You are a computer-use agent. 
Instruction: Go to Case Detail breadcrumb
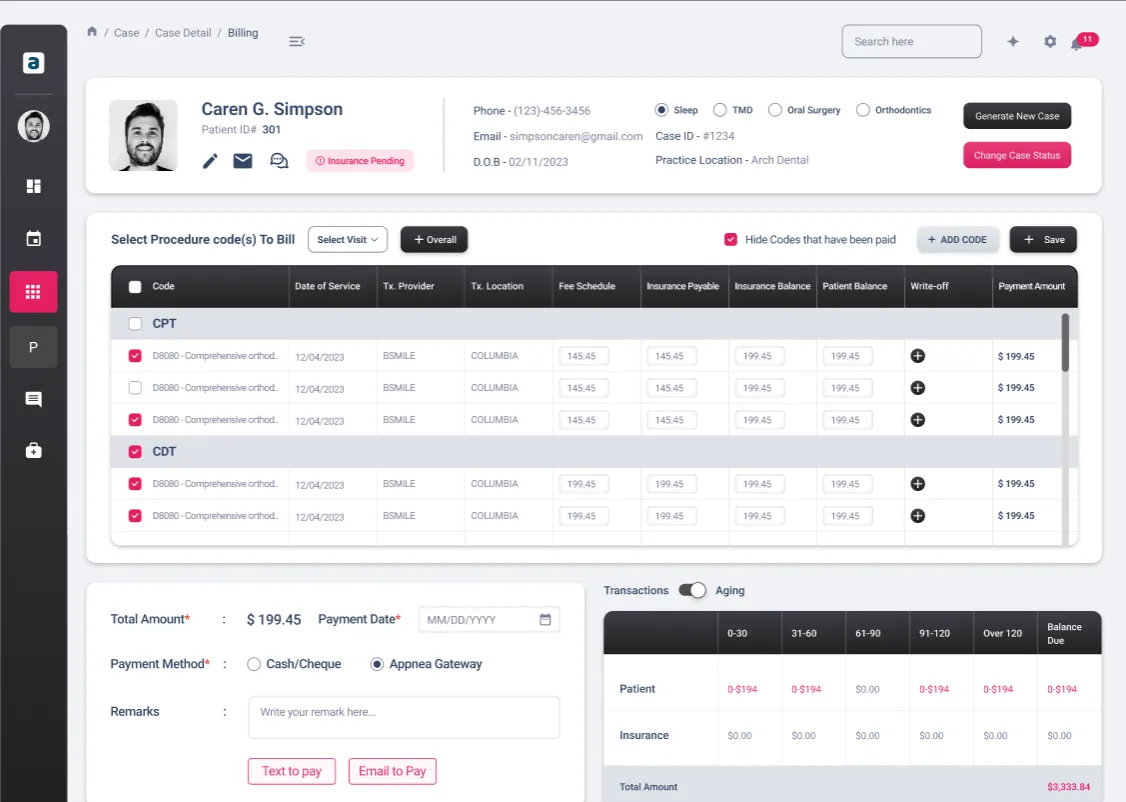coord(183,33)
